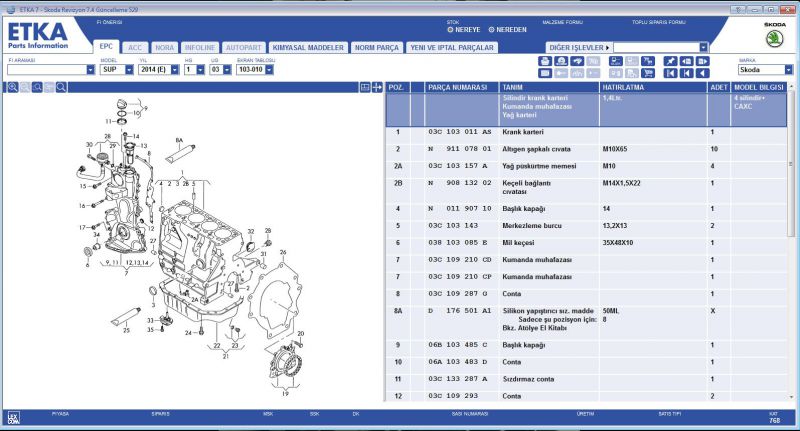Screen dimensions: 800x431
Task: Click the split layout icon above diagram
Action: (x=365, y=87)
